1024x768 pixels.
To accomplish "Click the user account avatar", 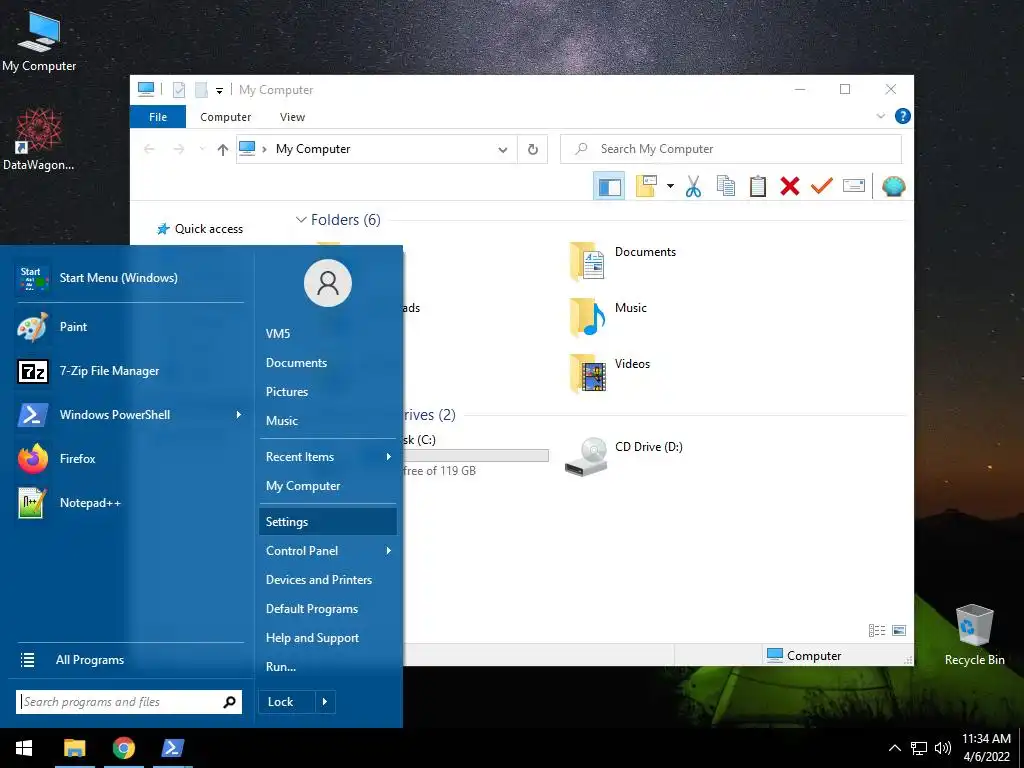I will 328,283.
